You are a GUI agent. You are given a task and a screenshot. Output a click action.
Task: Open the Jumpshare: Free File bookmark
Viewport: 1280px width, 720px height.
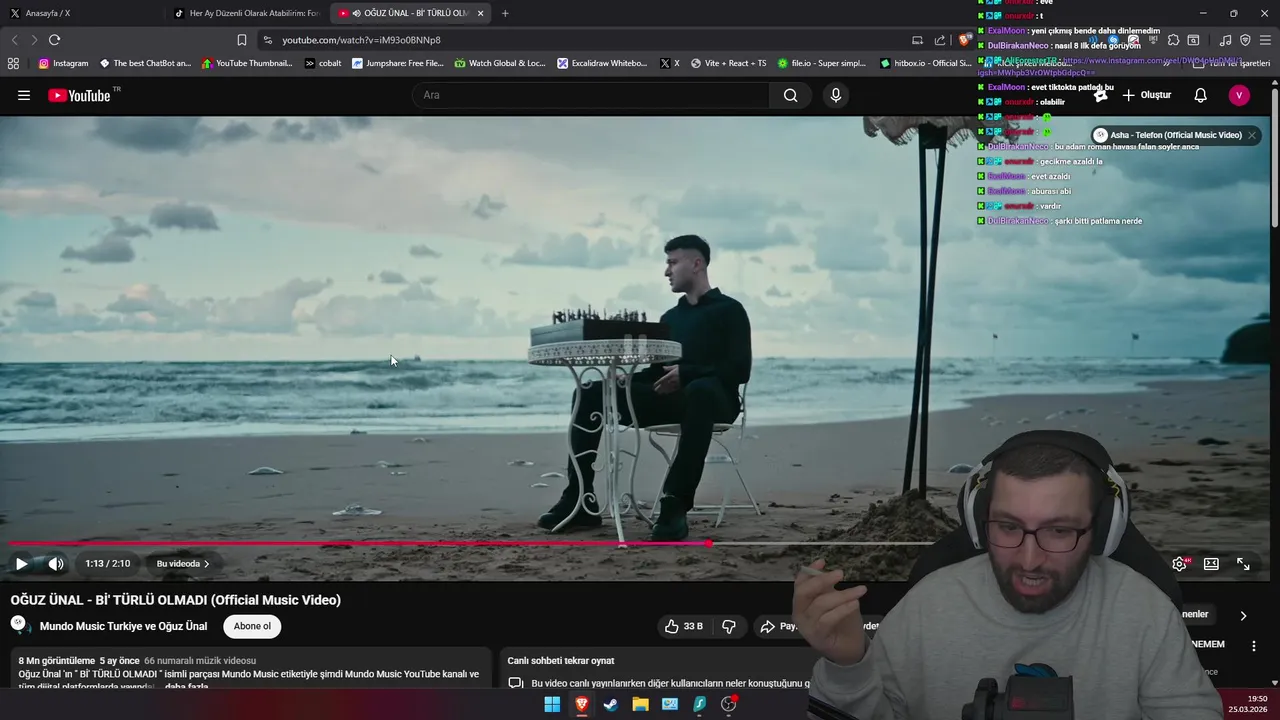398,63
